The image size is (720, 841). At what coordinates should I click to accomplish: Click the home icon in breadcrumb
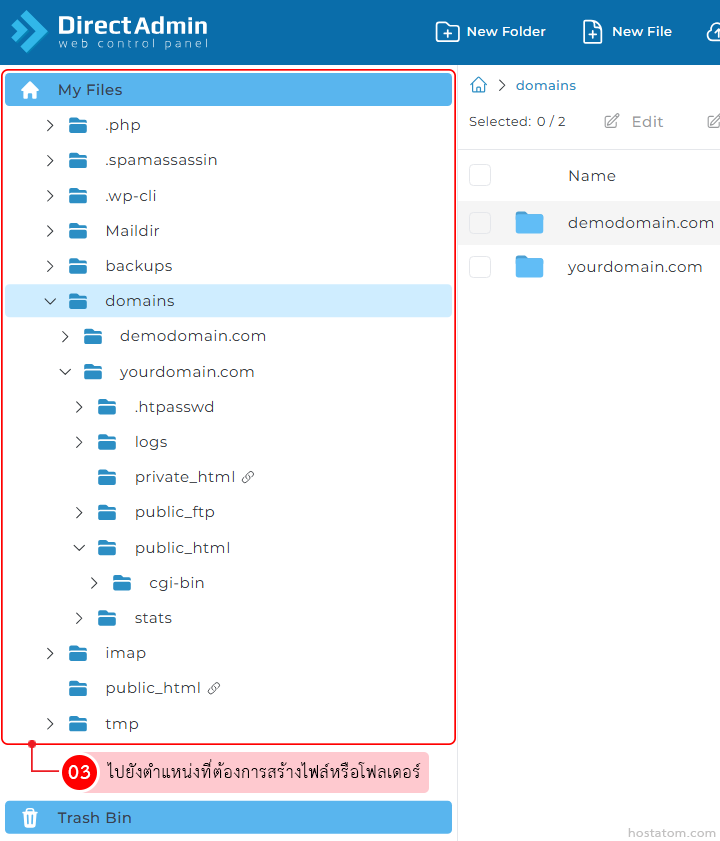click(479, 85)
